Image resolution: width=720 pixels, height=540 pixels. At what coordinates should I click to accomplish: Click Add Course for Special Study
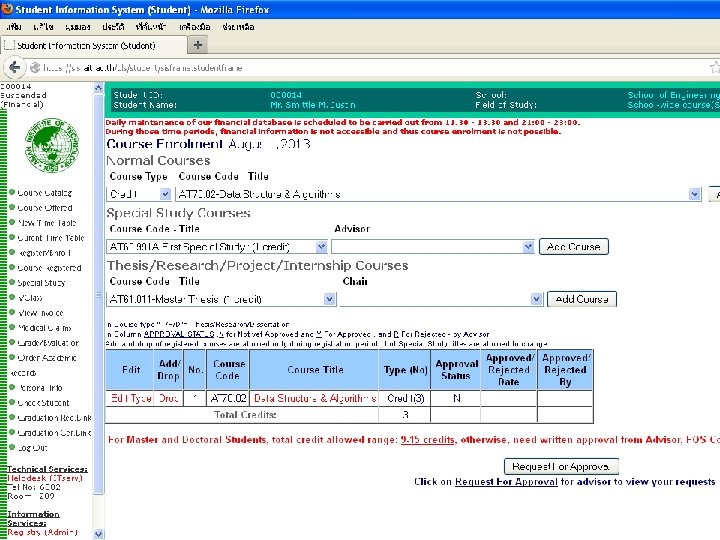[574, 247]
